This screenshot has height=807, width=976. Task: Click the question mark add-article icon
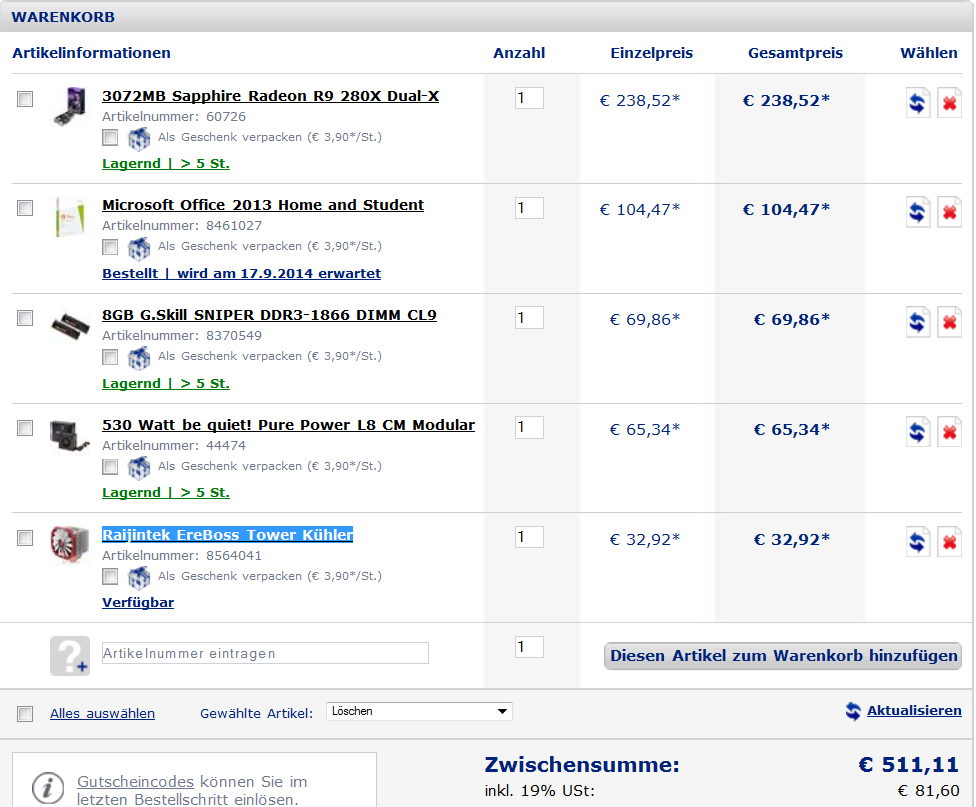tap(70, 655)
